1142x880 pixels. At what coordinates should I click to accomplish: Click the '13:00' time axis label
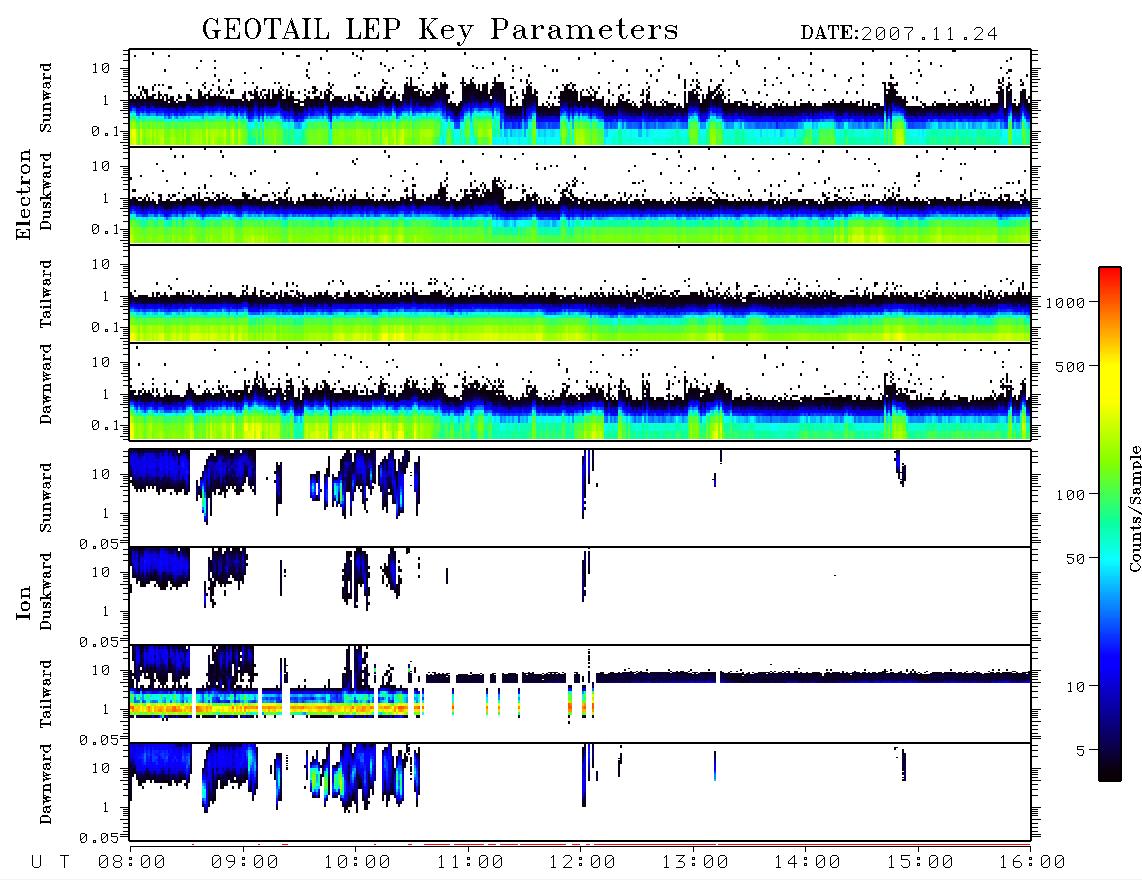tap(695, 862)
